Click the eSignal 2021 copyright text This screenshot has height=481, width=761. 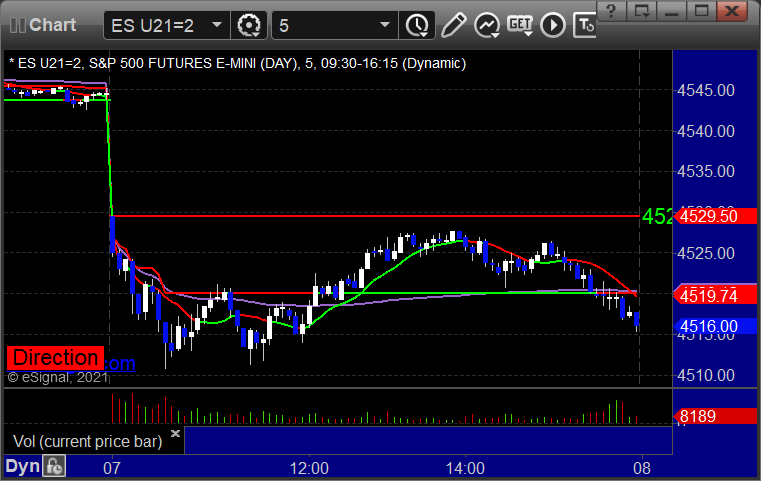tap(57, 377)
